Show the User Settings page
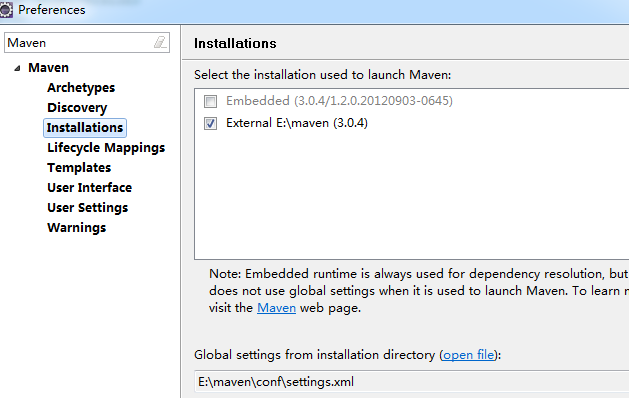Image resolution: width=629 pixels, height=398 pixels. pos(87,208)
